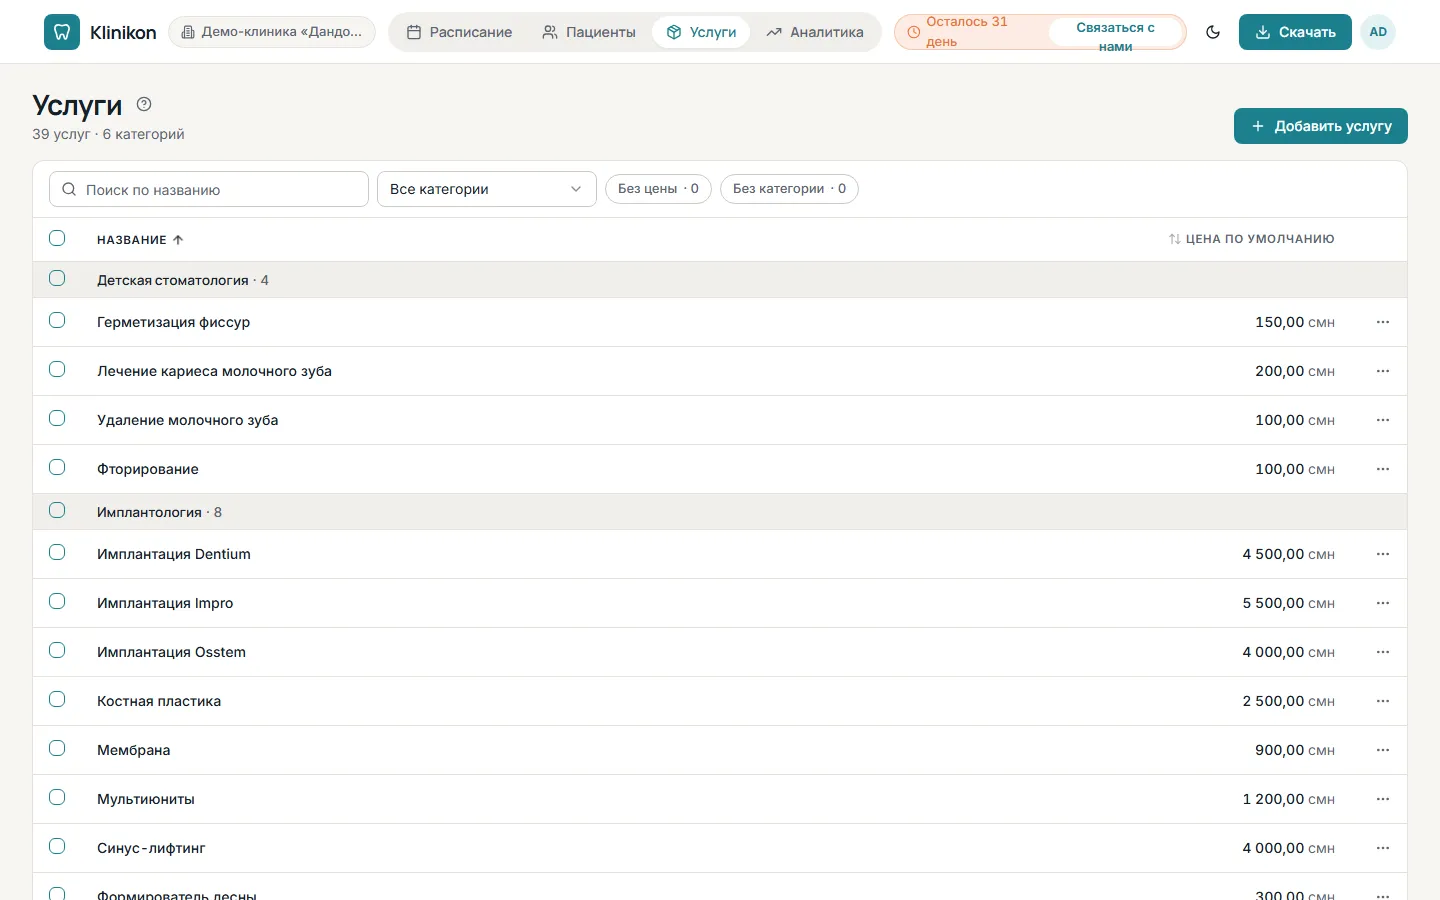This screenshot has width=1440, height=900.
Task: Check the box for Герметизация фиссур
Action: [x=57, y=320]
